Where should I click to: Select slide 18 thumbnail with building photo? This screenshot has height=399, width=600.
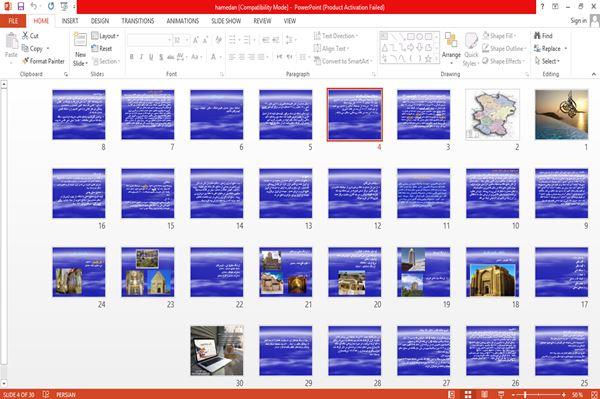point(492,272)
